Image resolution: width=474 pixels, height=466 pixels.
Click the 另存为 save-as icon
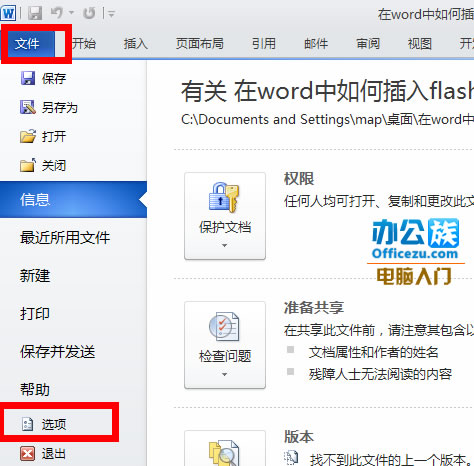pyautogui.click(x=28, y=107)
